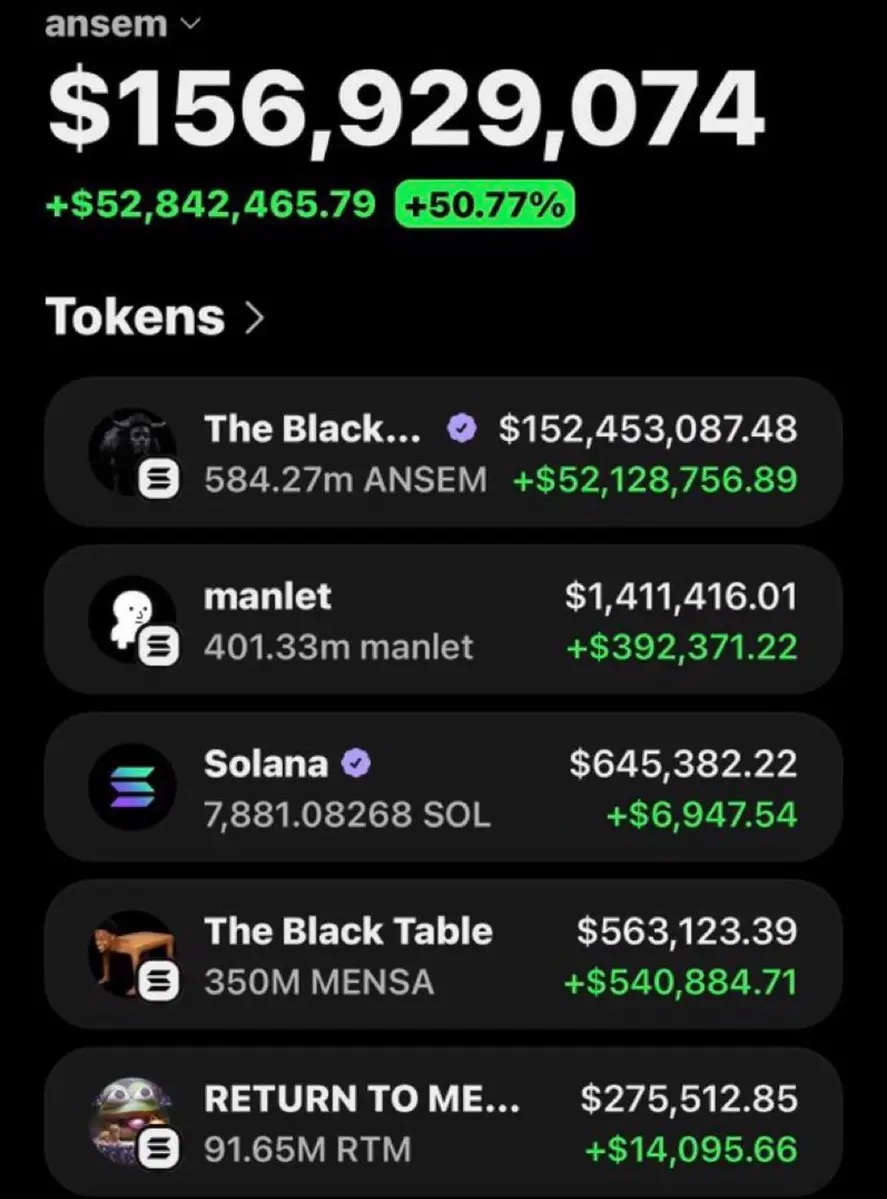Click Solana chain badge on manlet avatar
This screenshot has width=887, height=1199.
(x=158, y=648)
